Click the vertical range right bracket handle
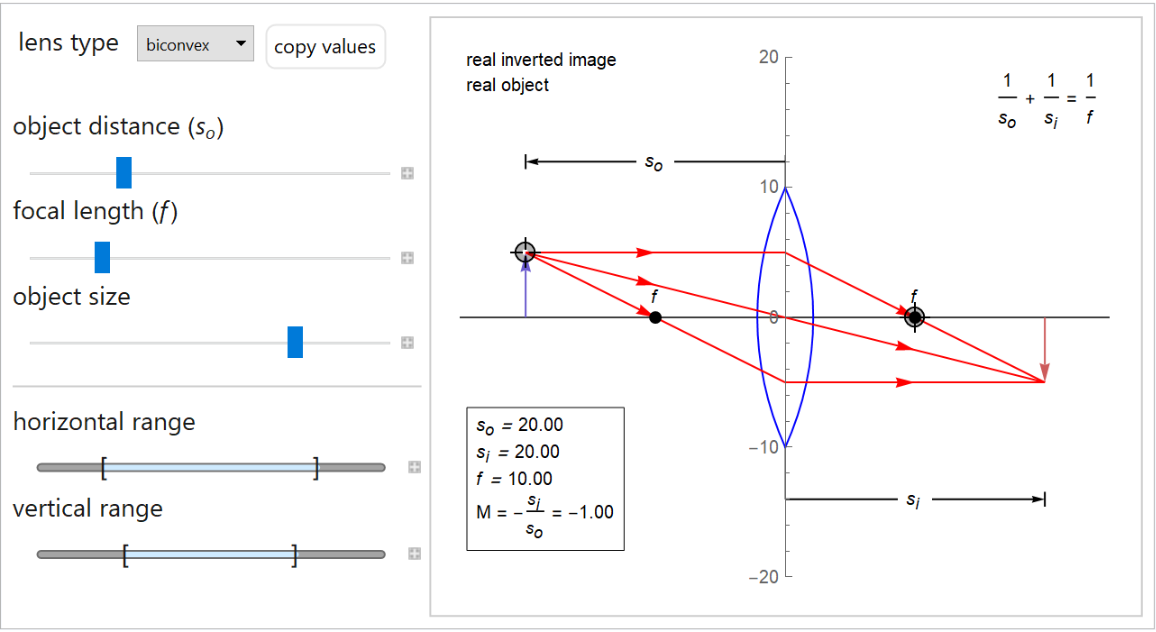Image resolution: width=1156 pixels, height=632 pixels. click(294, 555)
